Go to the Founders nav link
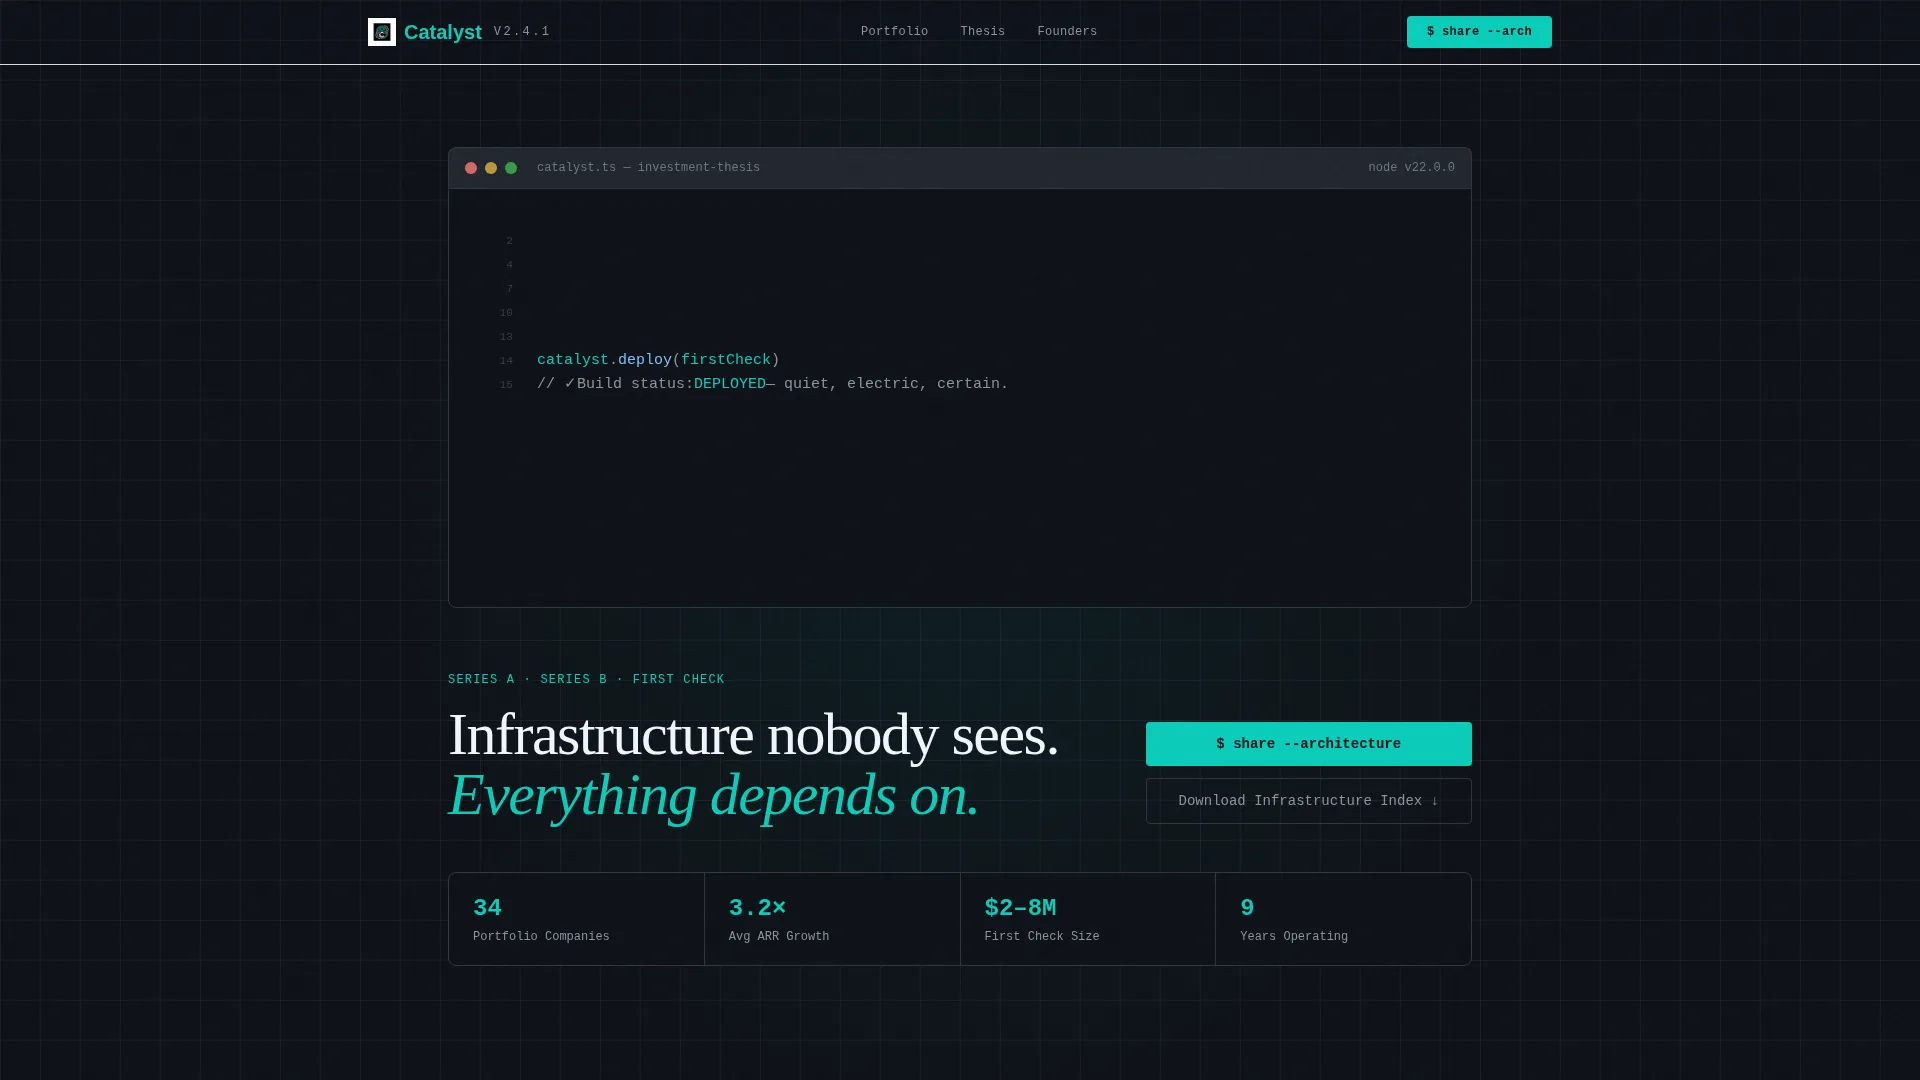The image size is (1920, 1080). [1067, 32]
